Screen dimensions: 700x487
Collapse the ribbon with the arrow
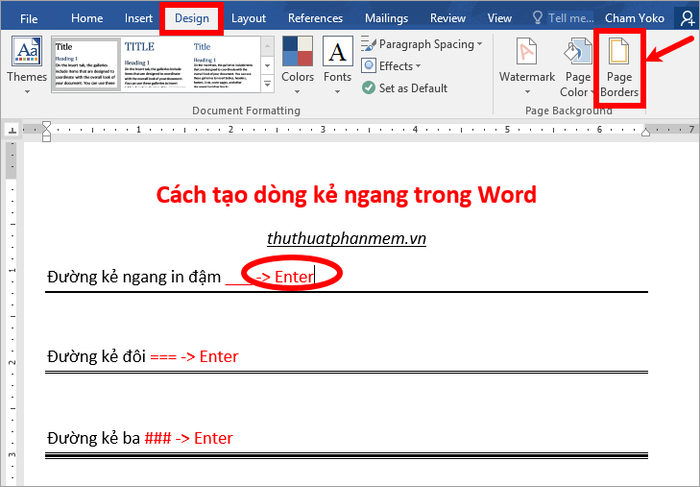[688, 111]
